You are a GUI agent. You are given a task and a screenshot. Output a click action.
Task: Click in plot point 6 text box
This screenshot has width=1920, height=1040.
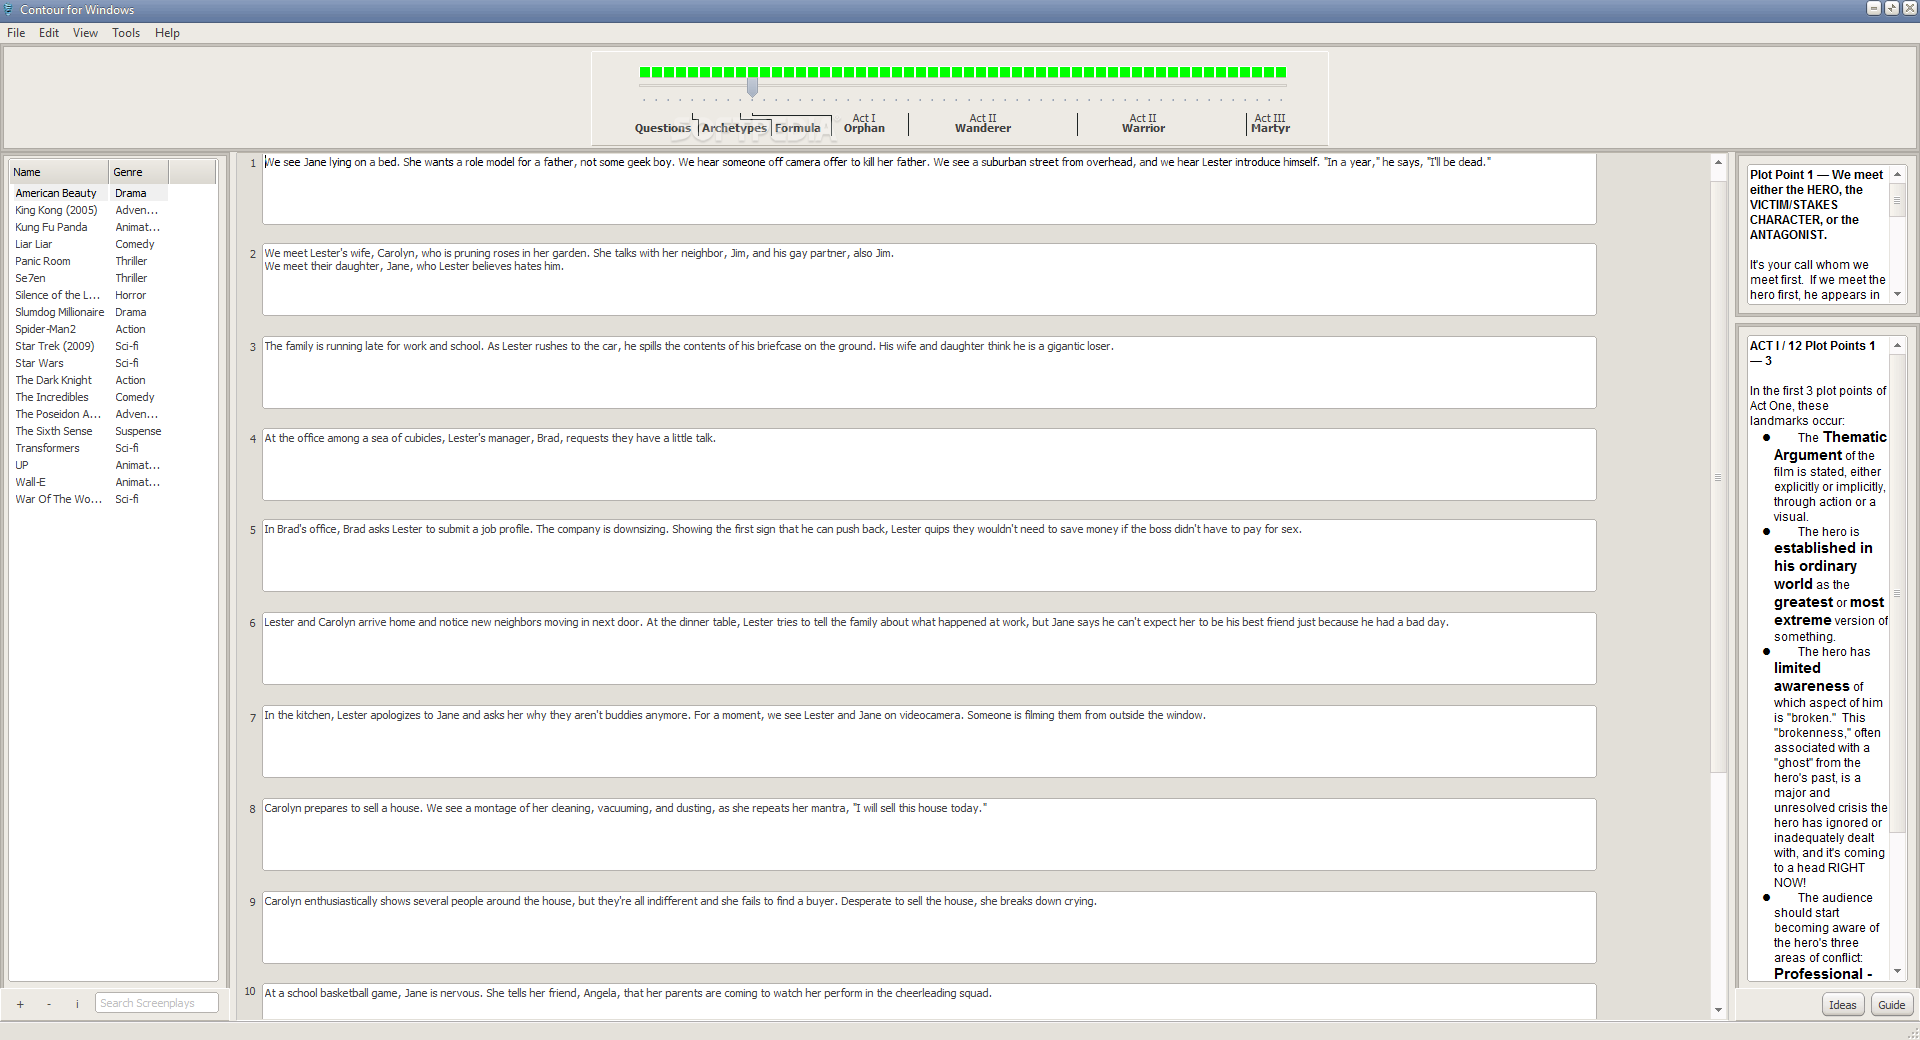929,649
